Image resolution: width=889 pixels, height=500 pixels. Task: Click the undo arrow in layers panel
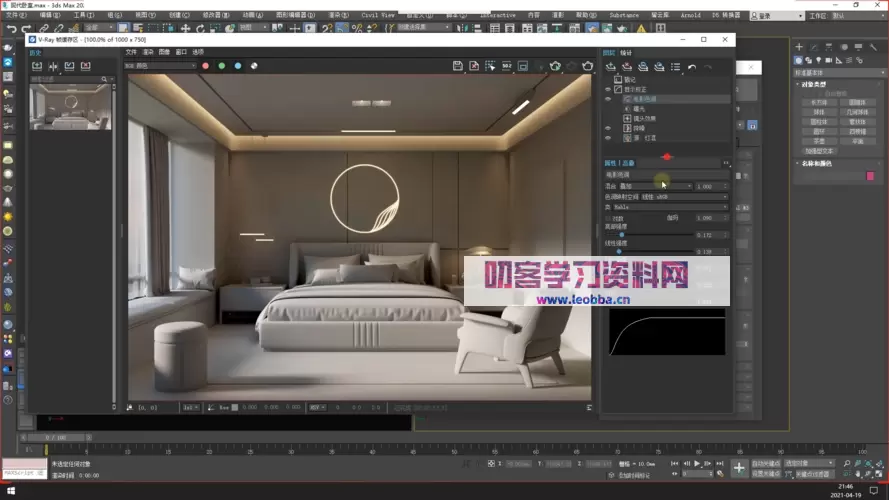(692, 67)
